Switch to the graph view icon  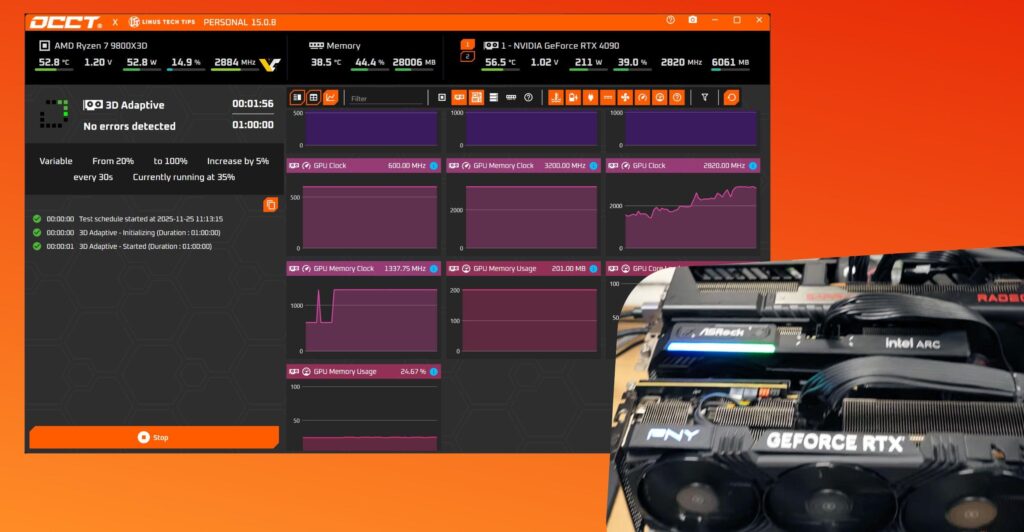331,98
